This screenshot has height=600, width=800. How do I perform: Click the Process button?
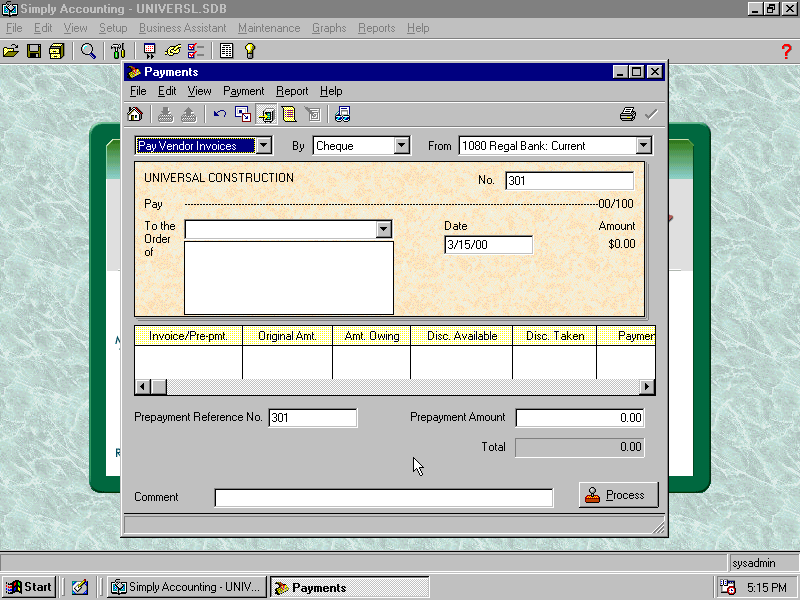pos(618,495)
